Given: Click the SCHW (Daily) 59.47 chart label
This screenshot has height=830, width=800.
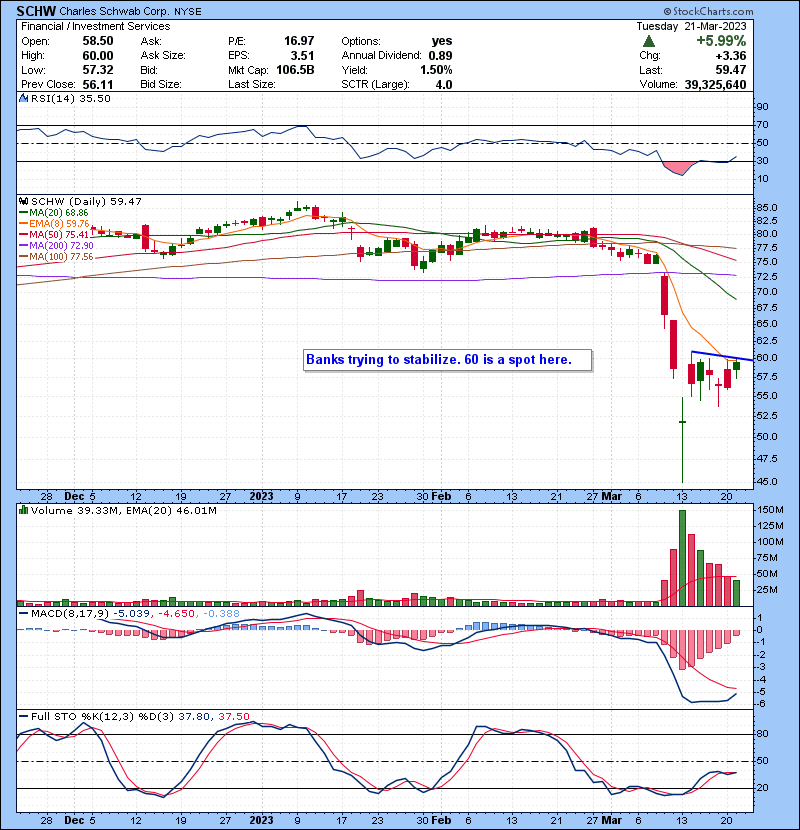Looking at the screenshot, I should [x=86, y=201].
